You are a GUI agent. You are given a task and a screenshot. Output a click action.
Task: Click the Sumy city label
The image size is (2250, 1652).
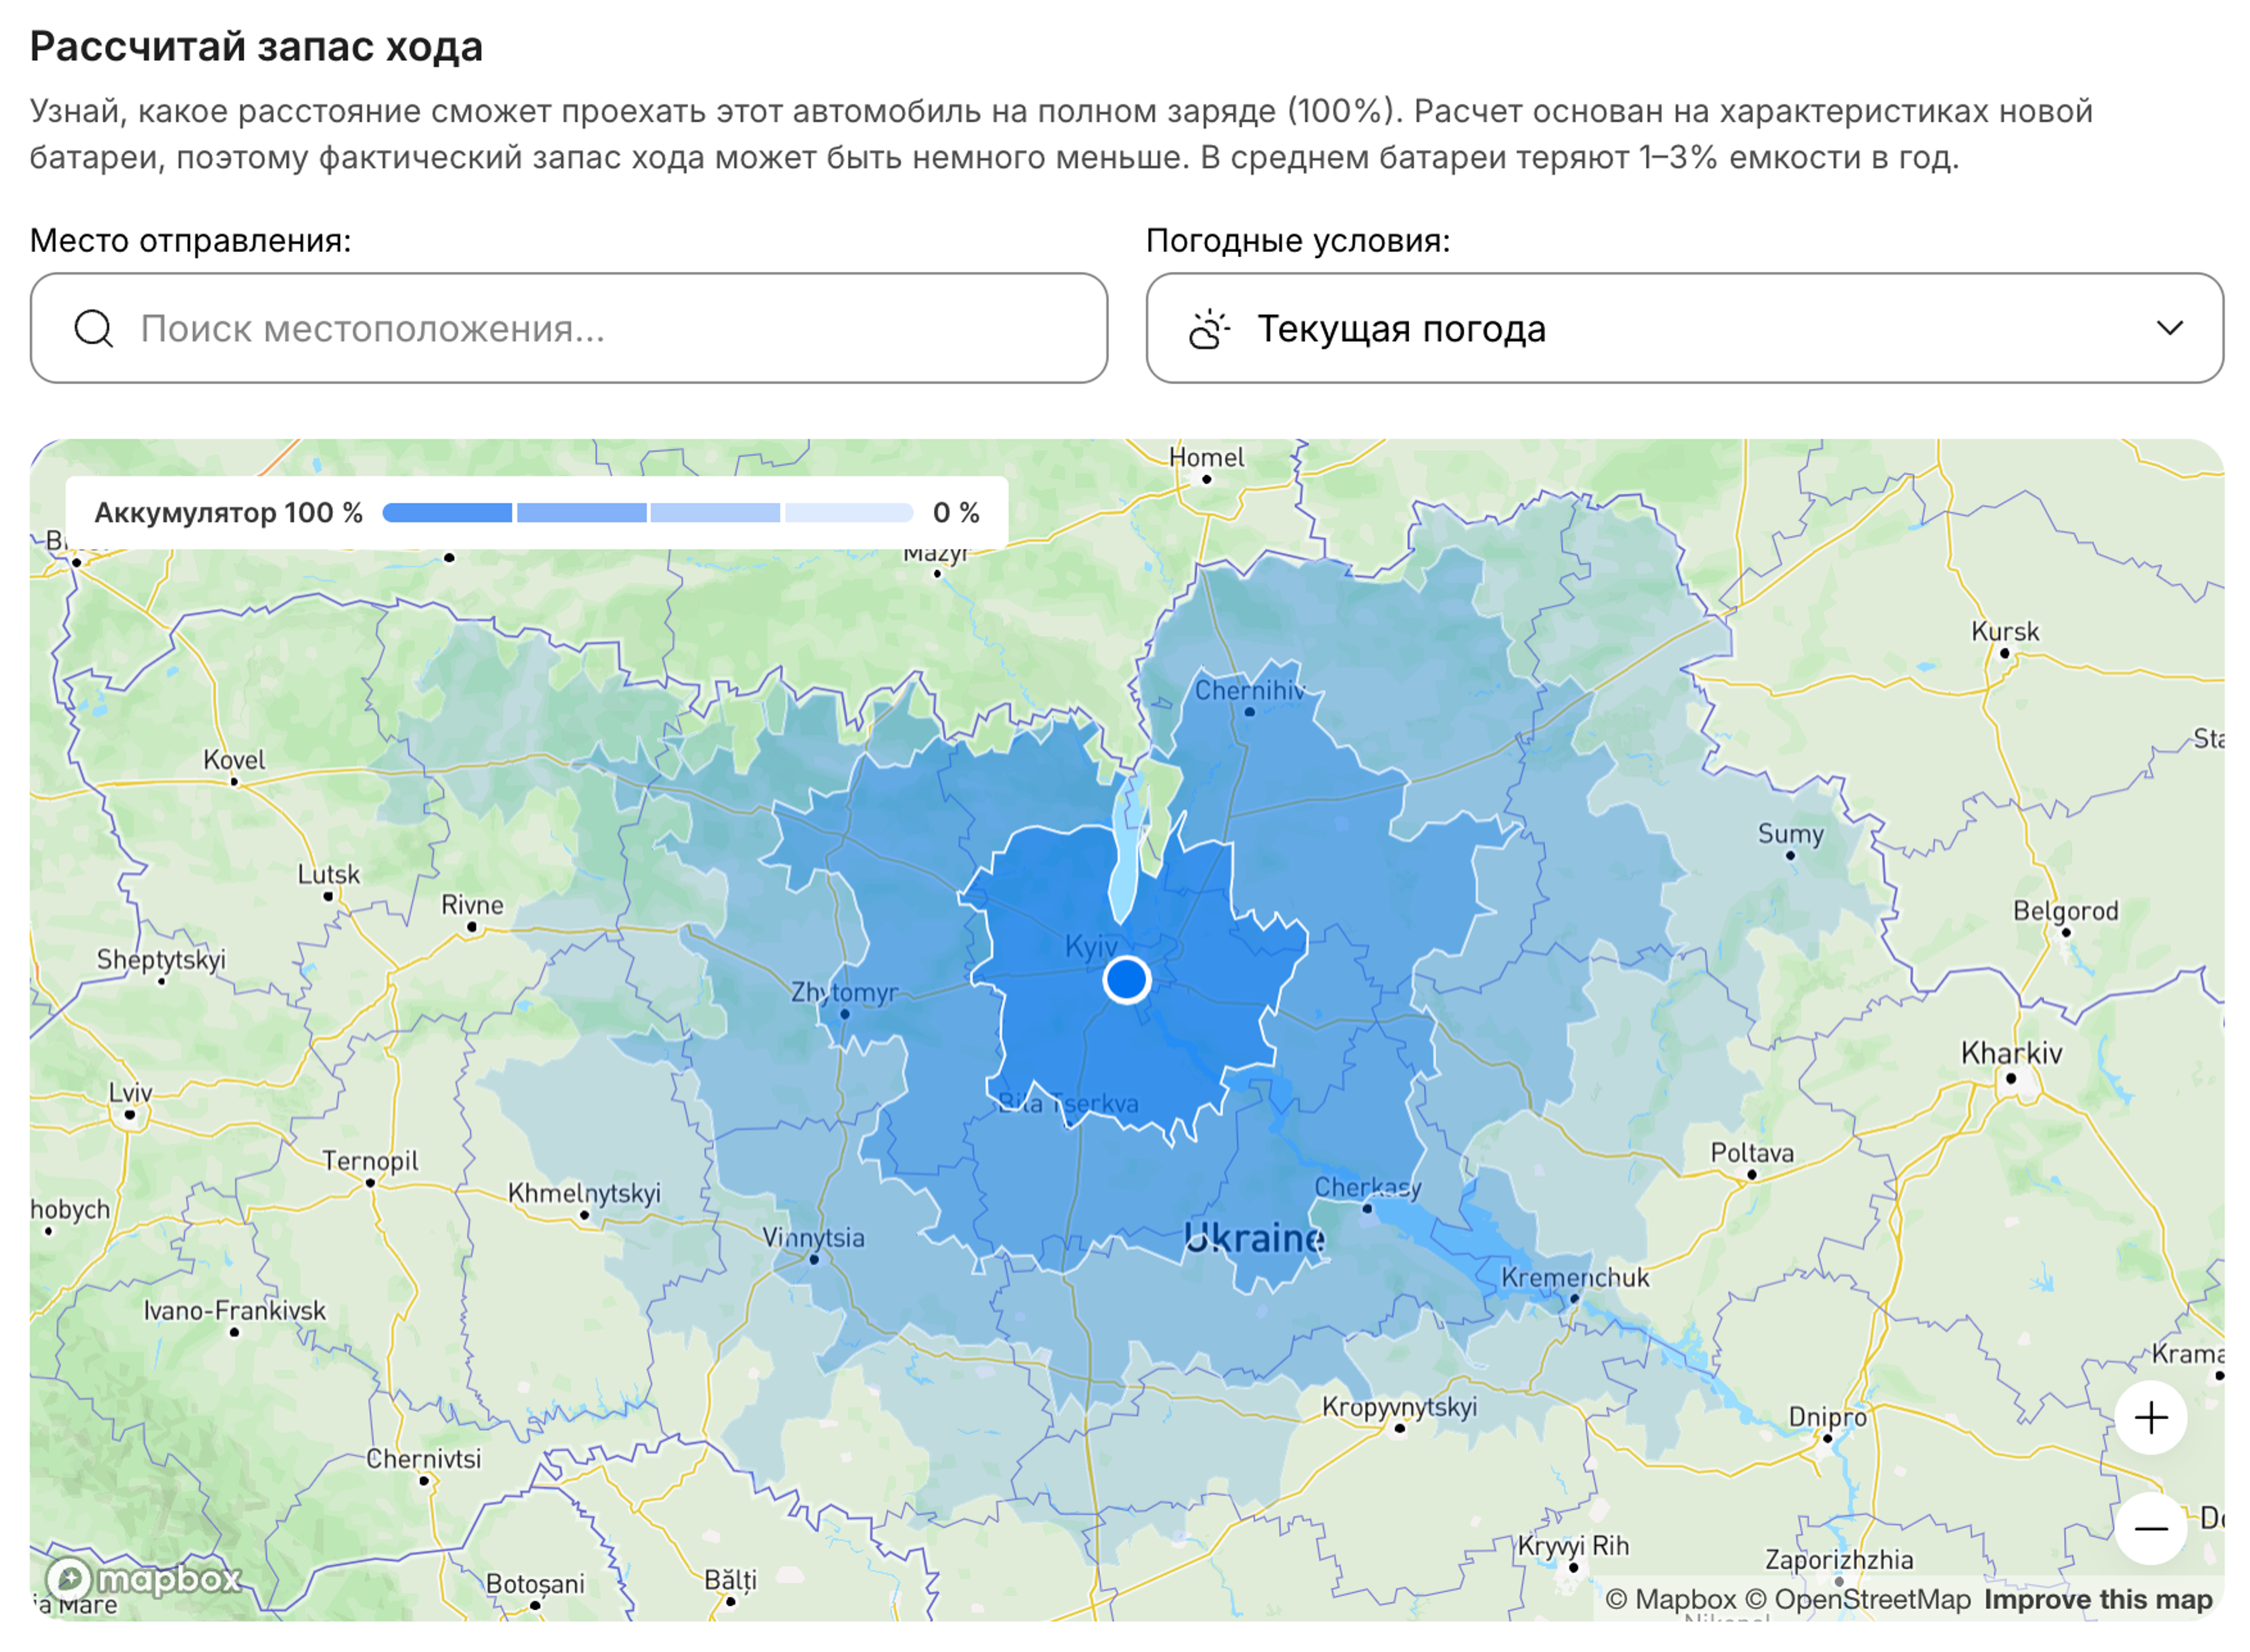coord(1790,834)
